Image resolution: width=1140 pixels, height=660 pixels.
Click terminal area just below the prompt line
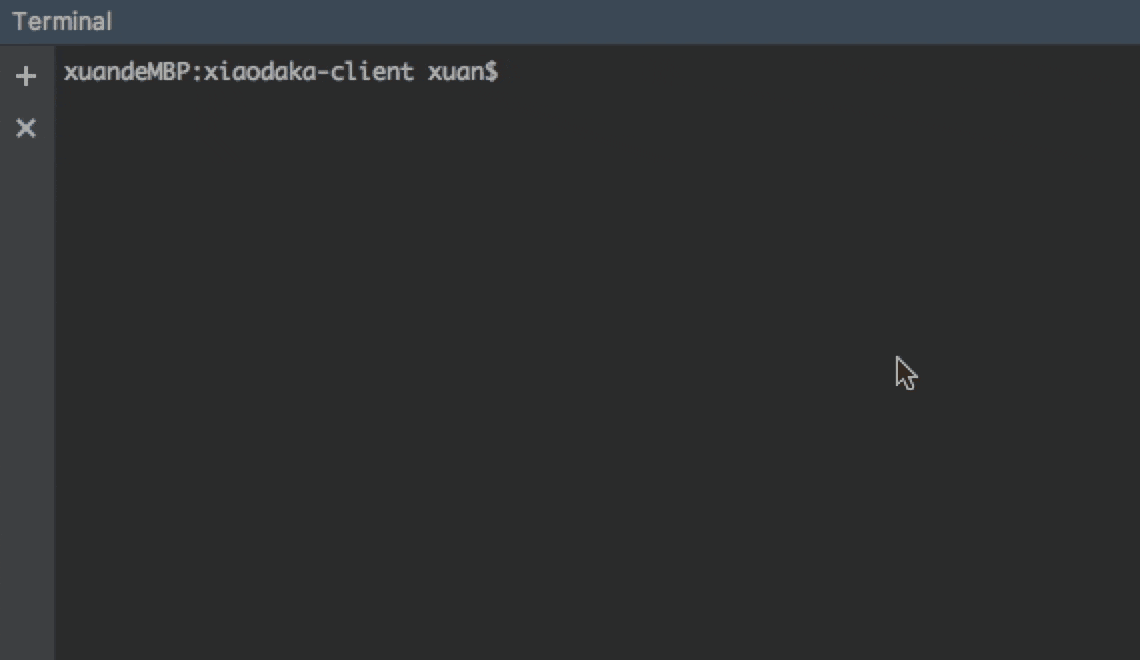coord(291,102)
